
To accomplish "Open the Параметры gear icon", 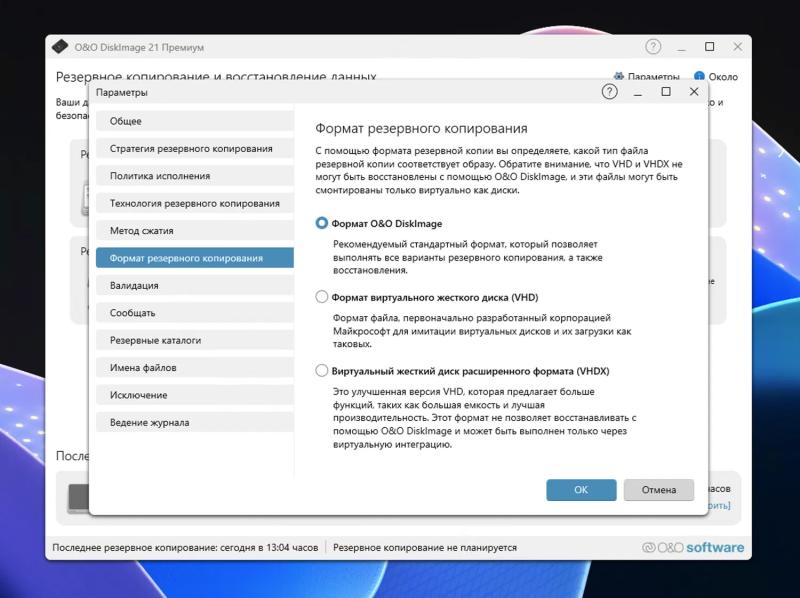I will (x=619, y=77).
